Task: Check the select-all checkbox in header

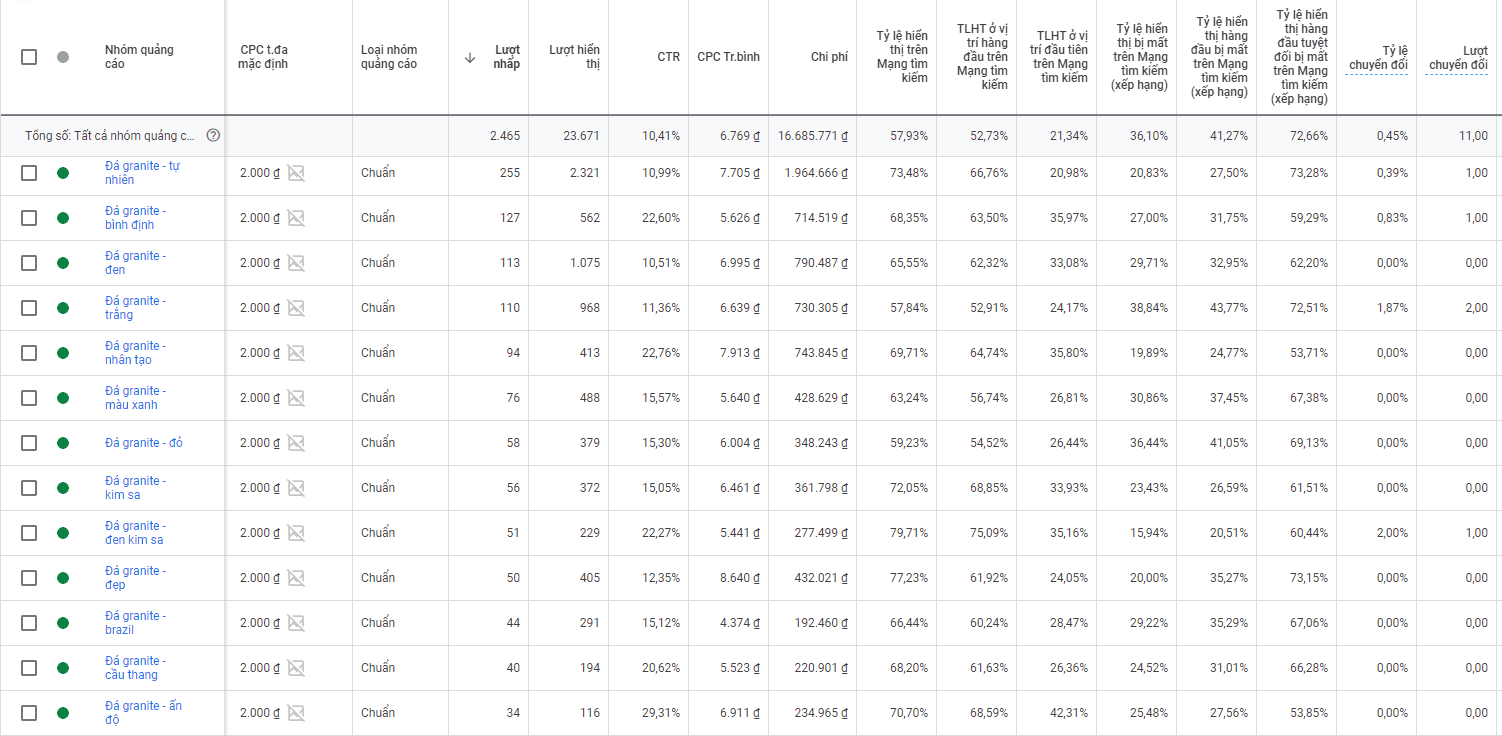Action: tap(29, 57)
